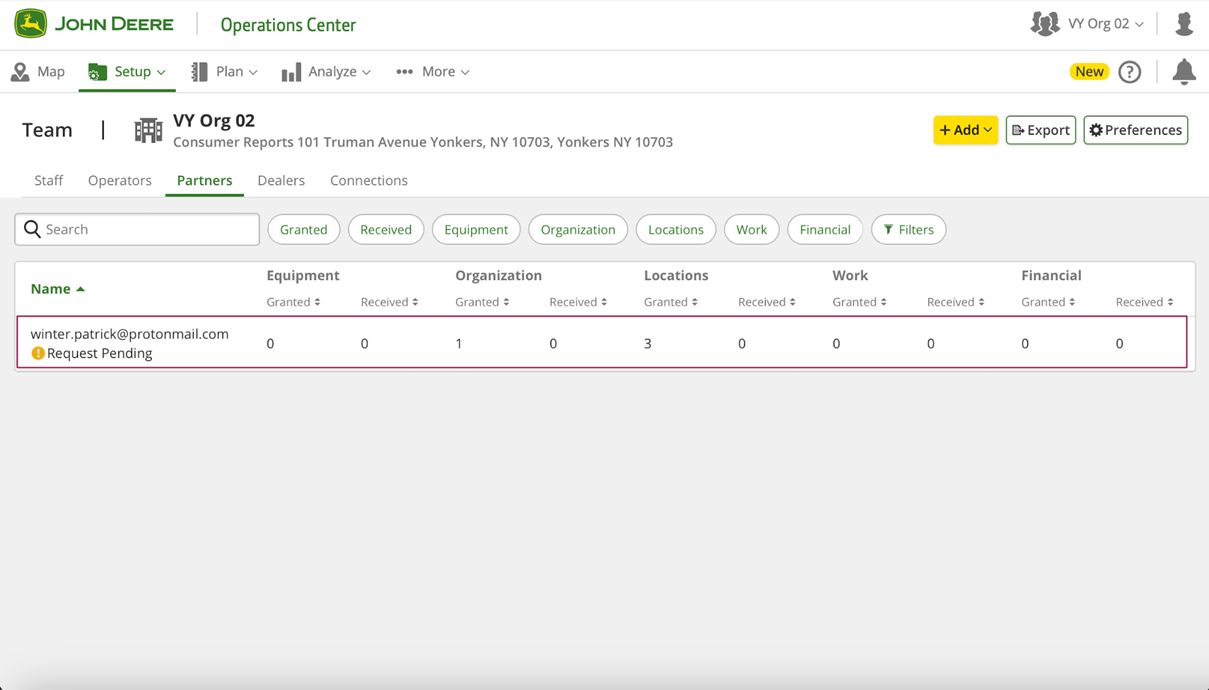
Task: Click the help question mark icon
Action: (x=1129, y=72)
